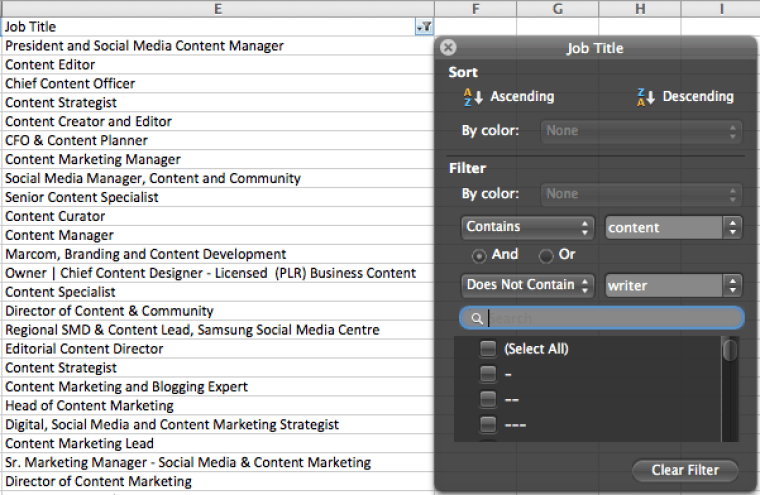Select the Chief Content Officer cell
760x495 pixels.
218,83
